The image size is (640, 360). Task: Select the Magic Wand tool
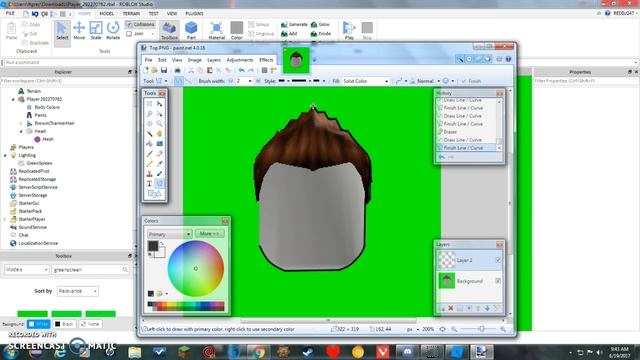(x=149, y=133)
